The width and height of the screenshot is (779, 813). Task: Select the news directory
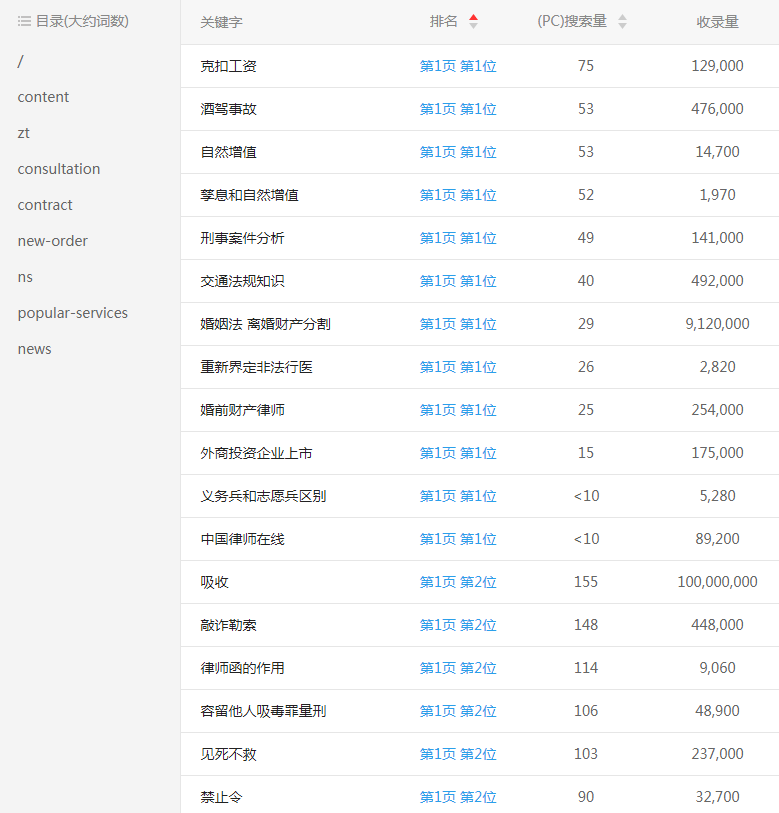[x=34, y=349]
